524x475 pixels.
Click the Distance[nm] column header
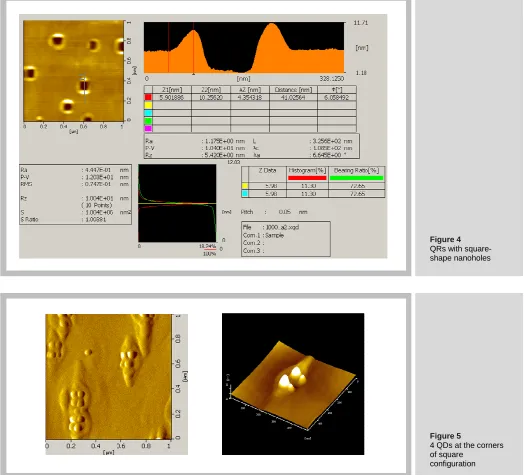pos(293,90)
